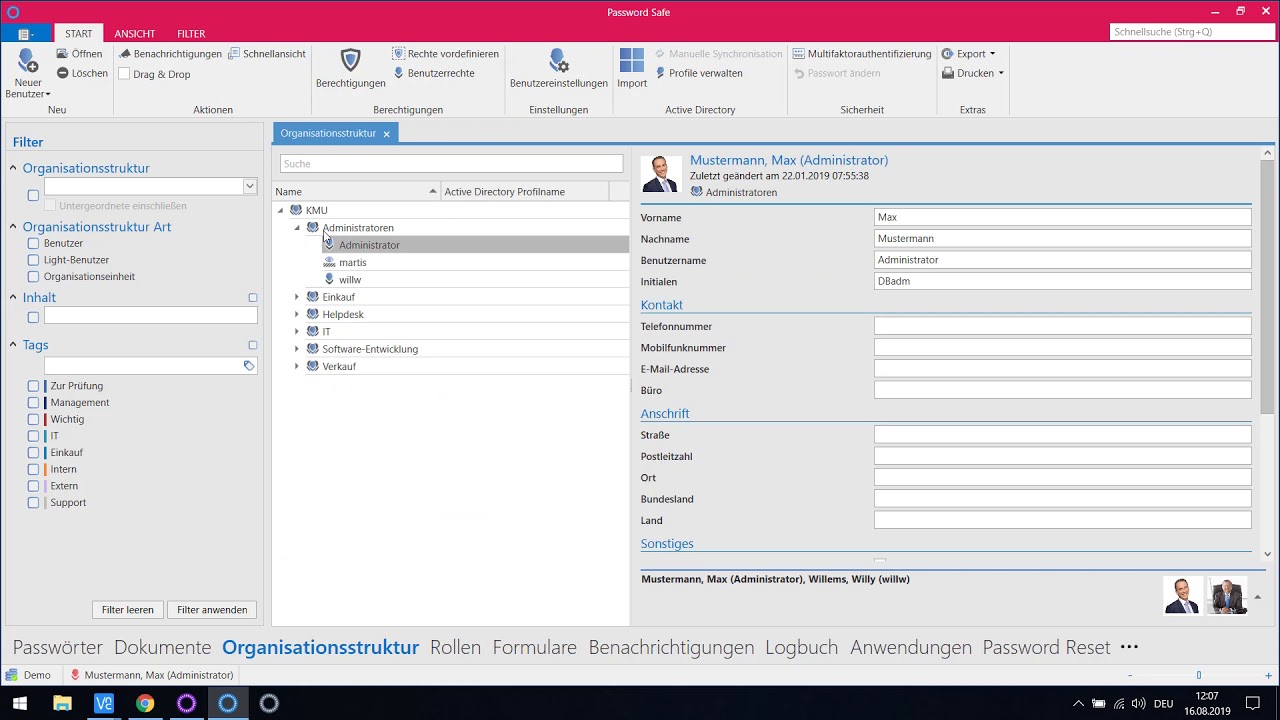
Task: Open the Rollen module
Action: [455, 647]
